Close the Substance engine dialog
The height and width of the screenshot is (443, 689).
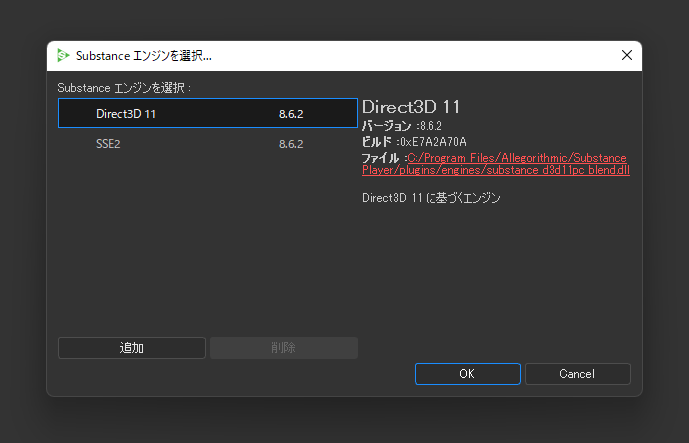627,55
